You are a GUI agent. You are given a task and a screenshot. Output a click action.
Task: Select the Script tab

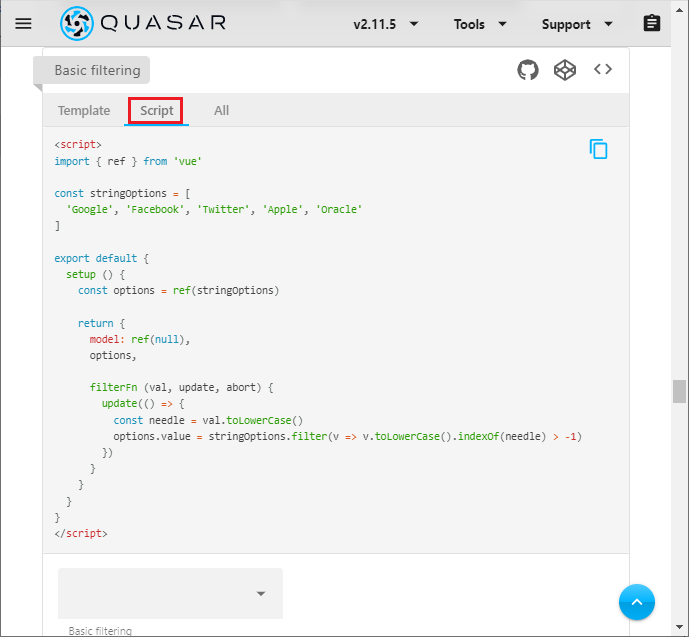(156, 111)
